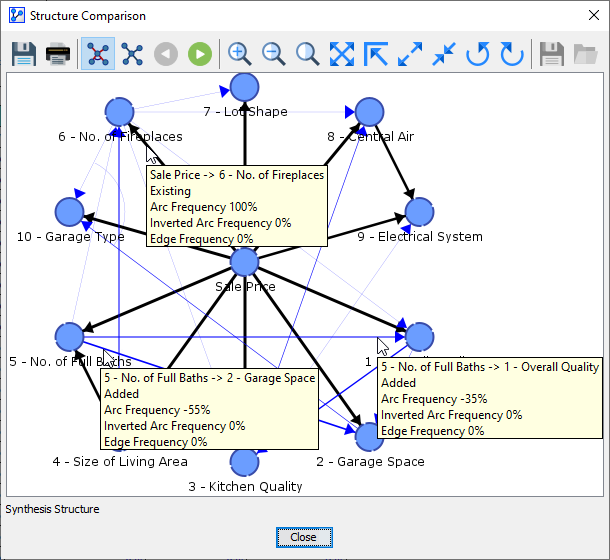Click the Print icon
The width and height of the screenshot is (610, 560).
pyautogui.click(x=59, y=54)
